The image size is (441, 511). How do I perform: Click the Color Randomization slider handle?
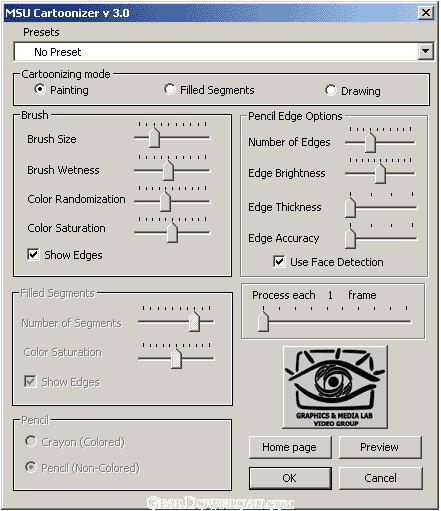pyautogui.click(x=165, y=201)
